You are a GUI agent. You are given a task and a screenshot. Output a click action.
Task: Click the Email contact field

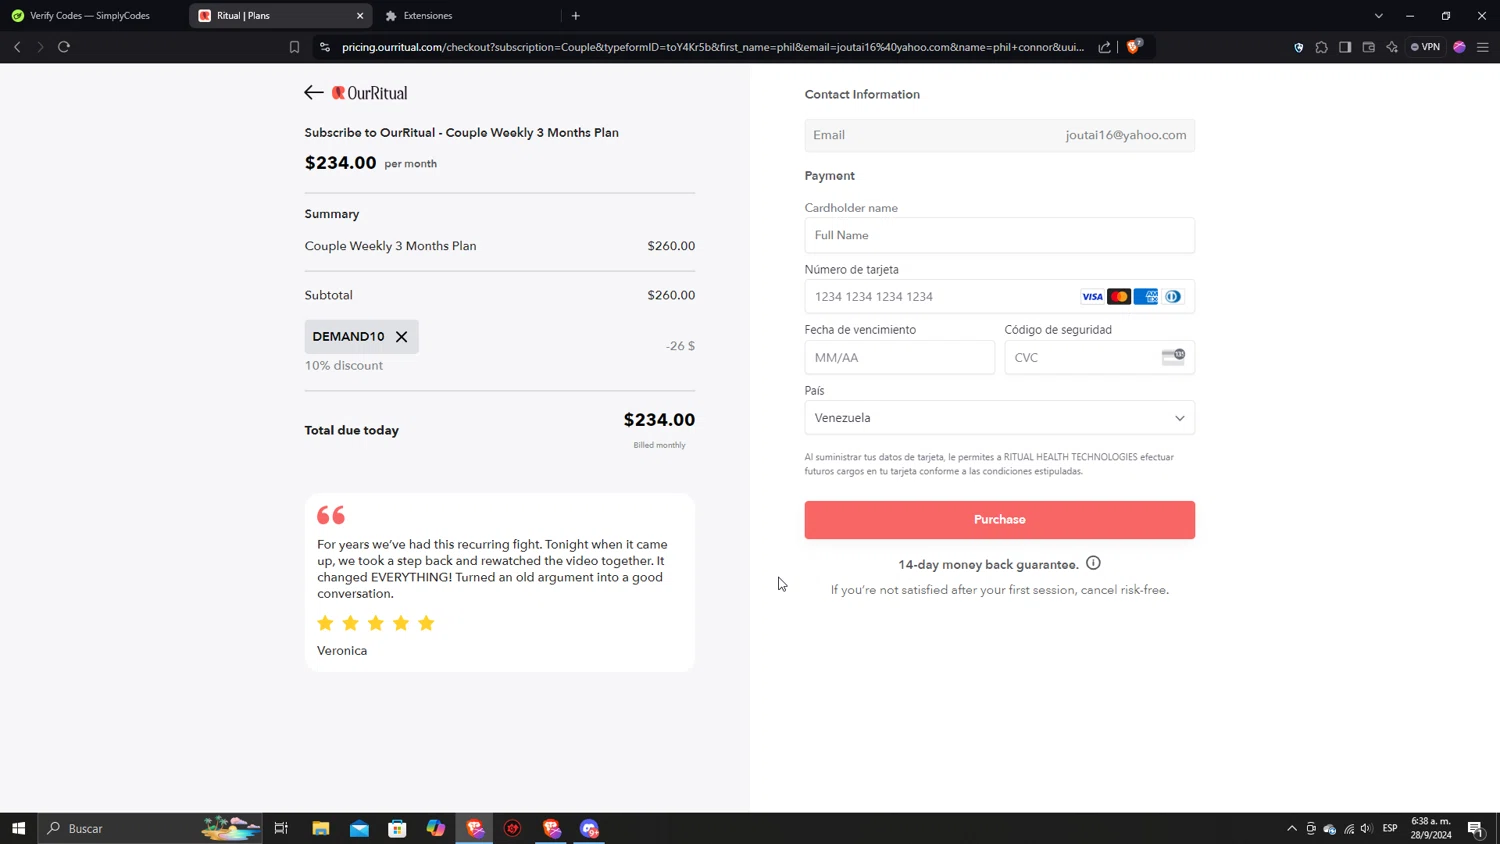click(x=999, y=135)
